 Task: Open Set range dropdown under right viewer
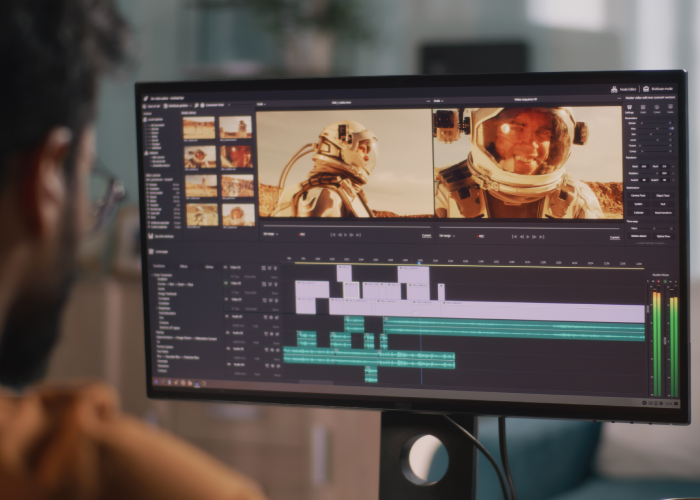pos(446,236)
